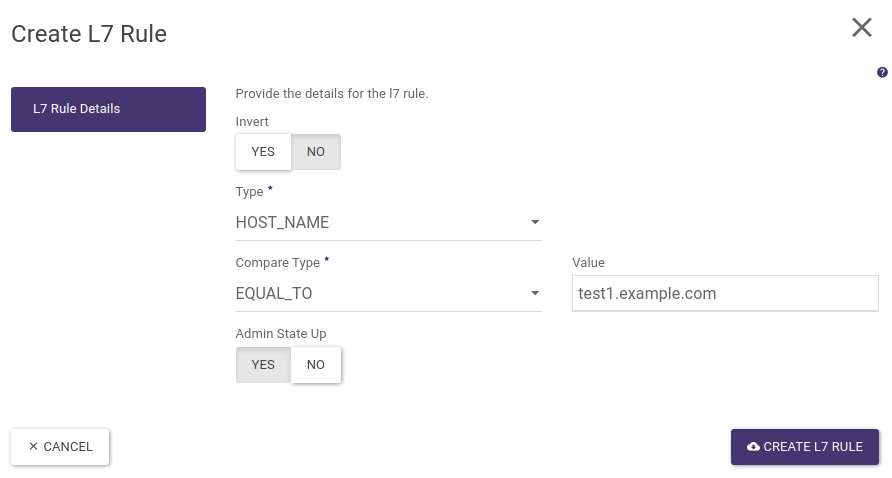Click the X icon beside Cancel
The height and width of the screenshot is (478, 892).
click(x=33, y=447)
